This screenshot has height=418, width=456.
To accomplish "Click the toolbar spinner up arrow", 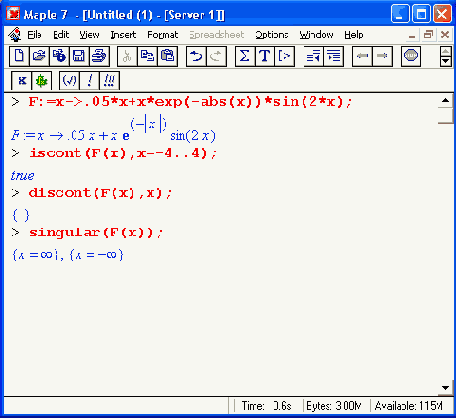I will point(446,52).
